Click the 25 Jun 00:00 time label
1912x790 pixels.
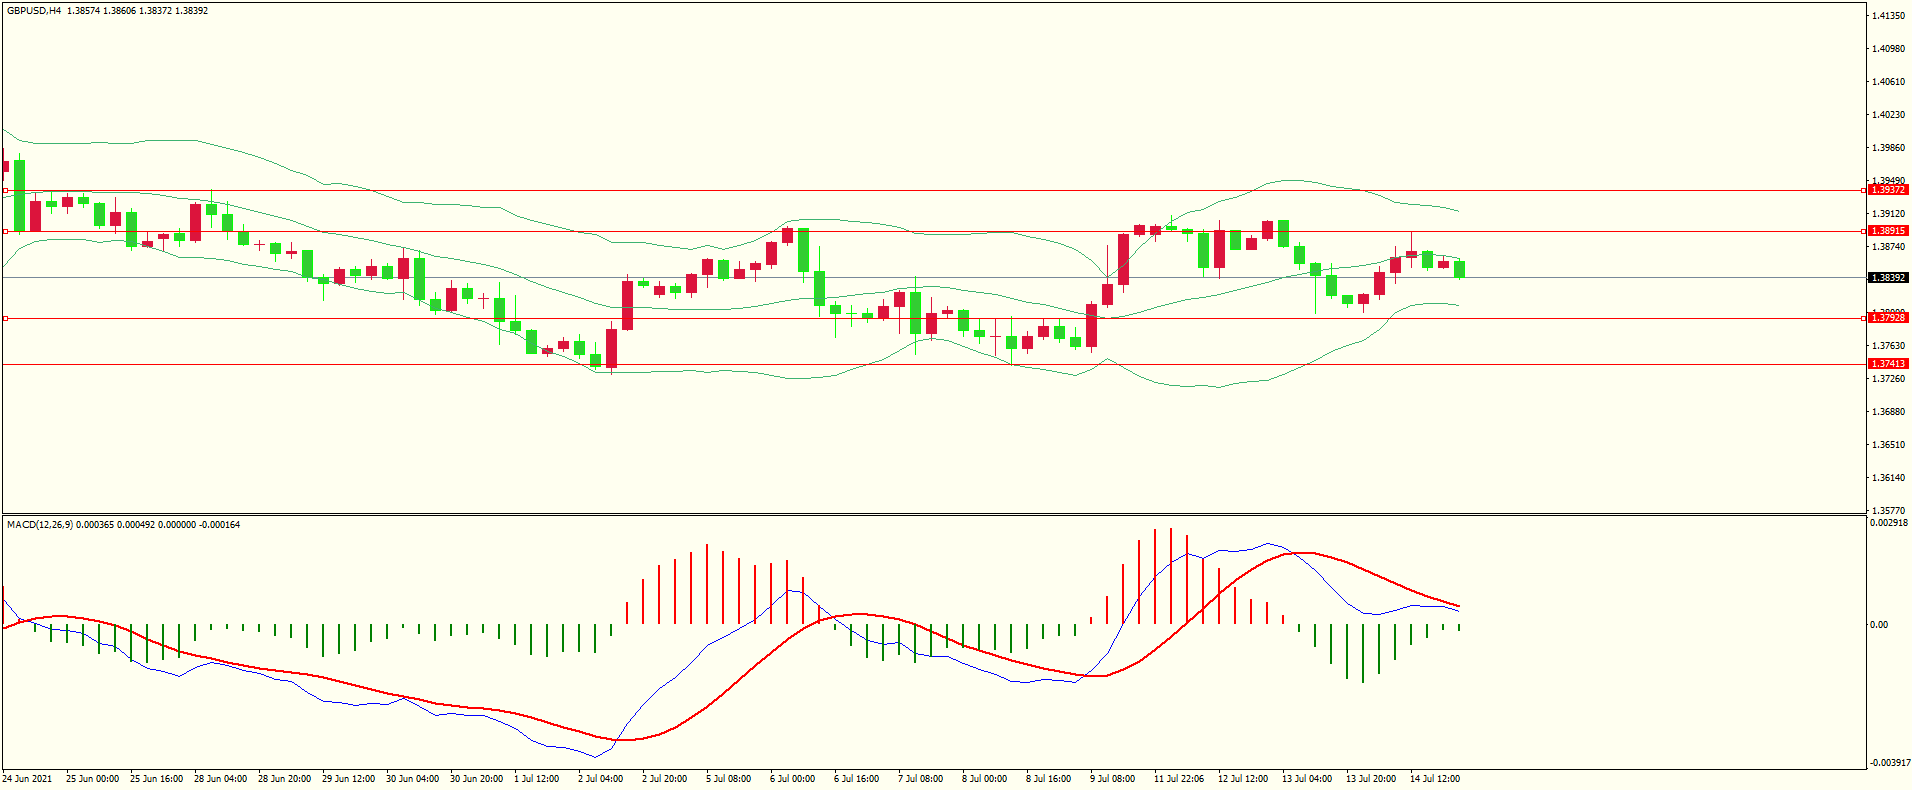click(92, 779)
